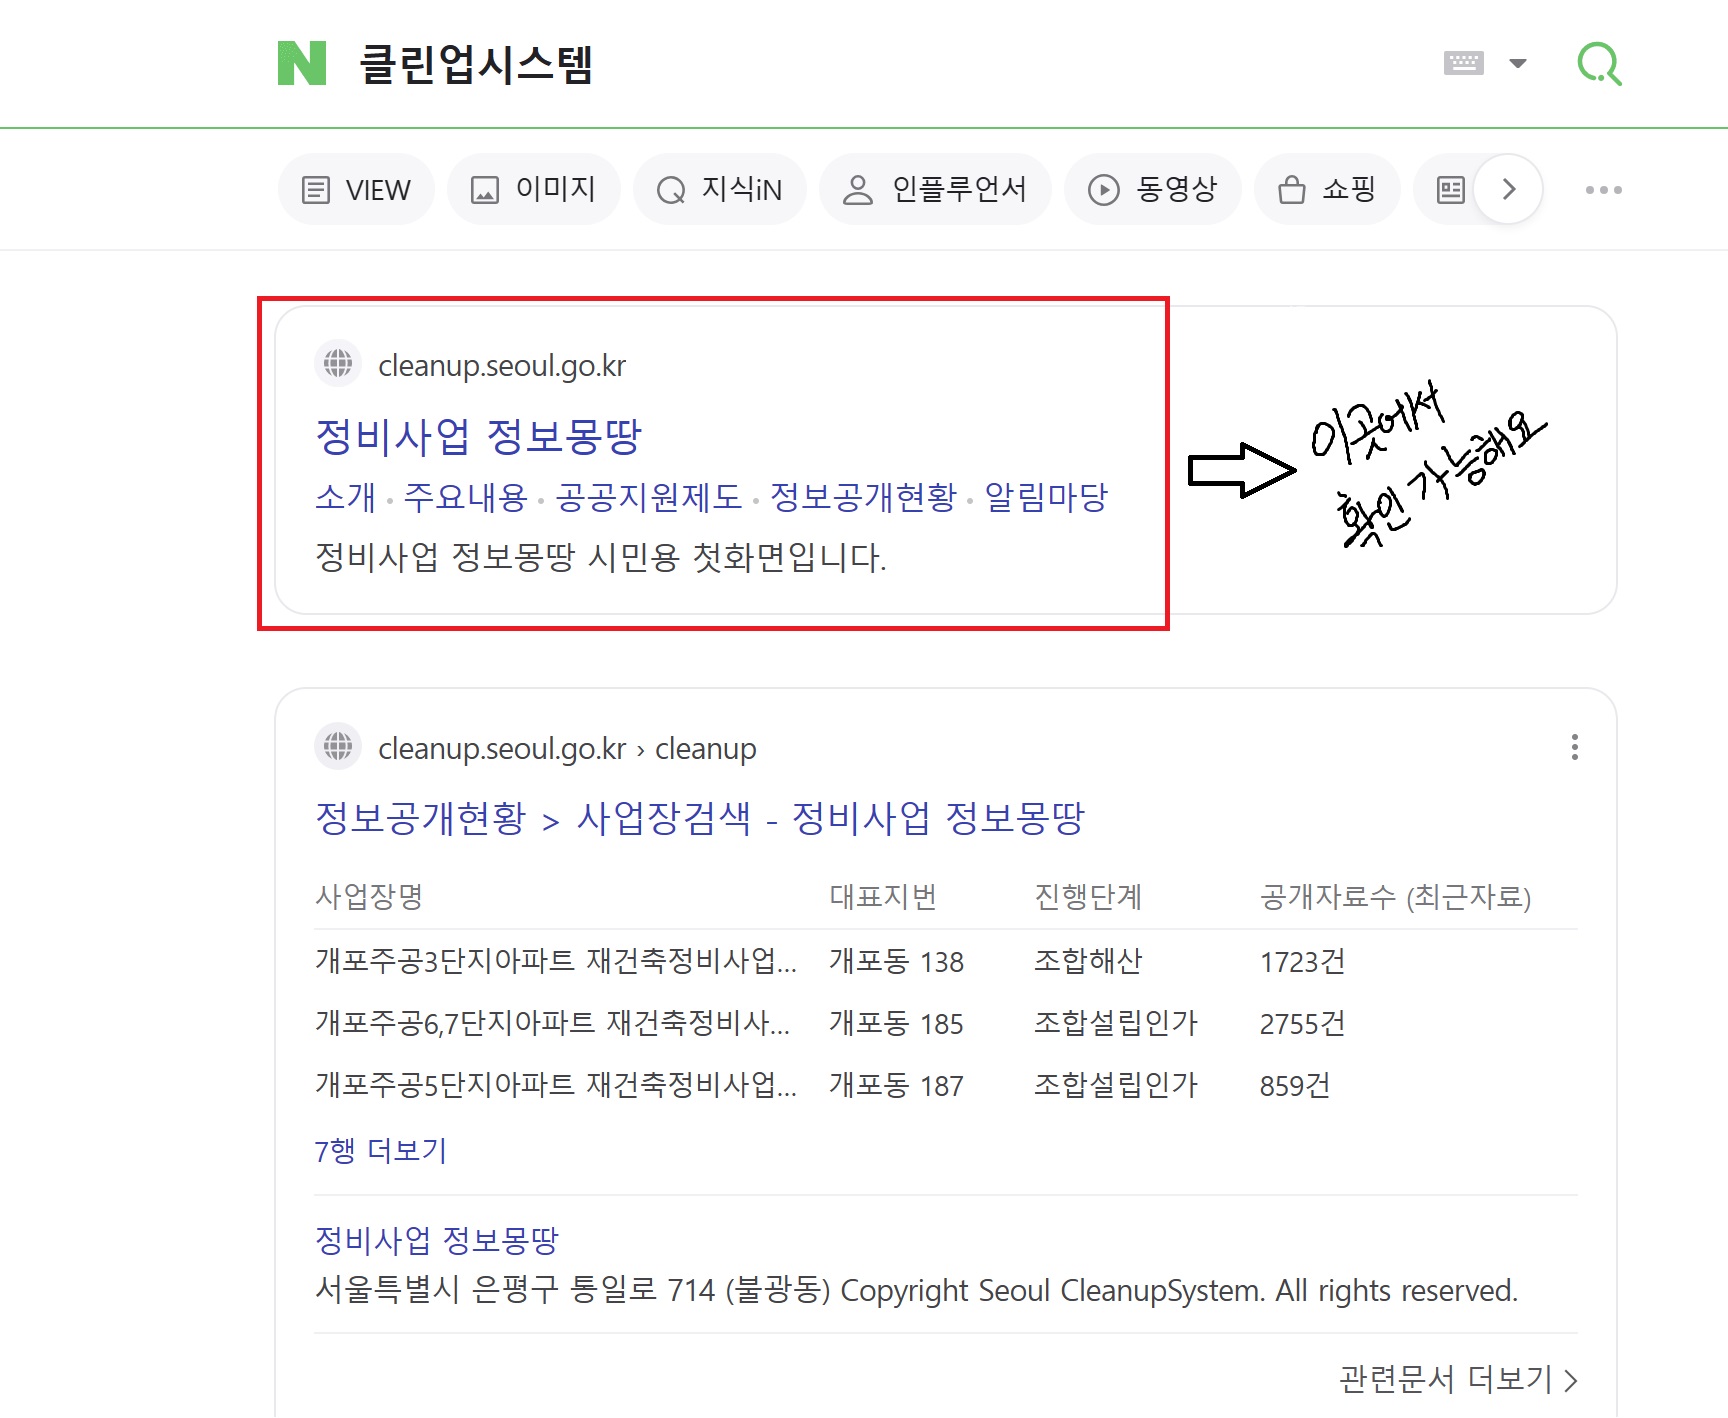The height and width of the screenshot is (1418, 1728).
Task: Open the 정보공개현황 sublink
Action: 864,497
